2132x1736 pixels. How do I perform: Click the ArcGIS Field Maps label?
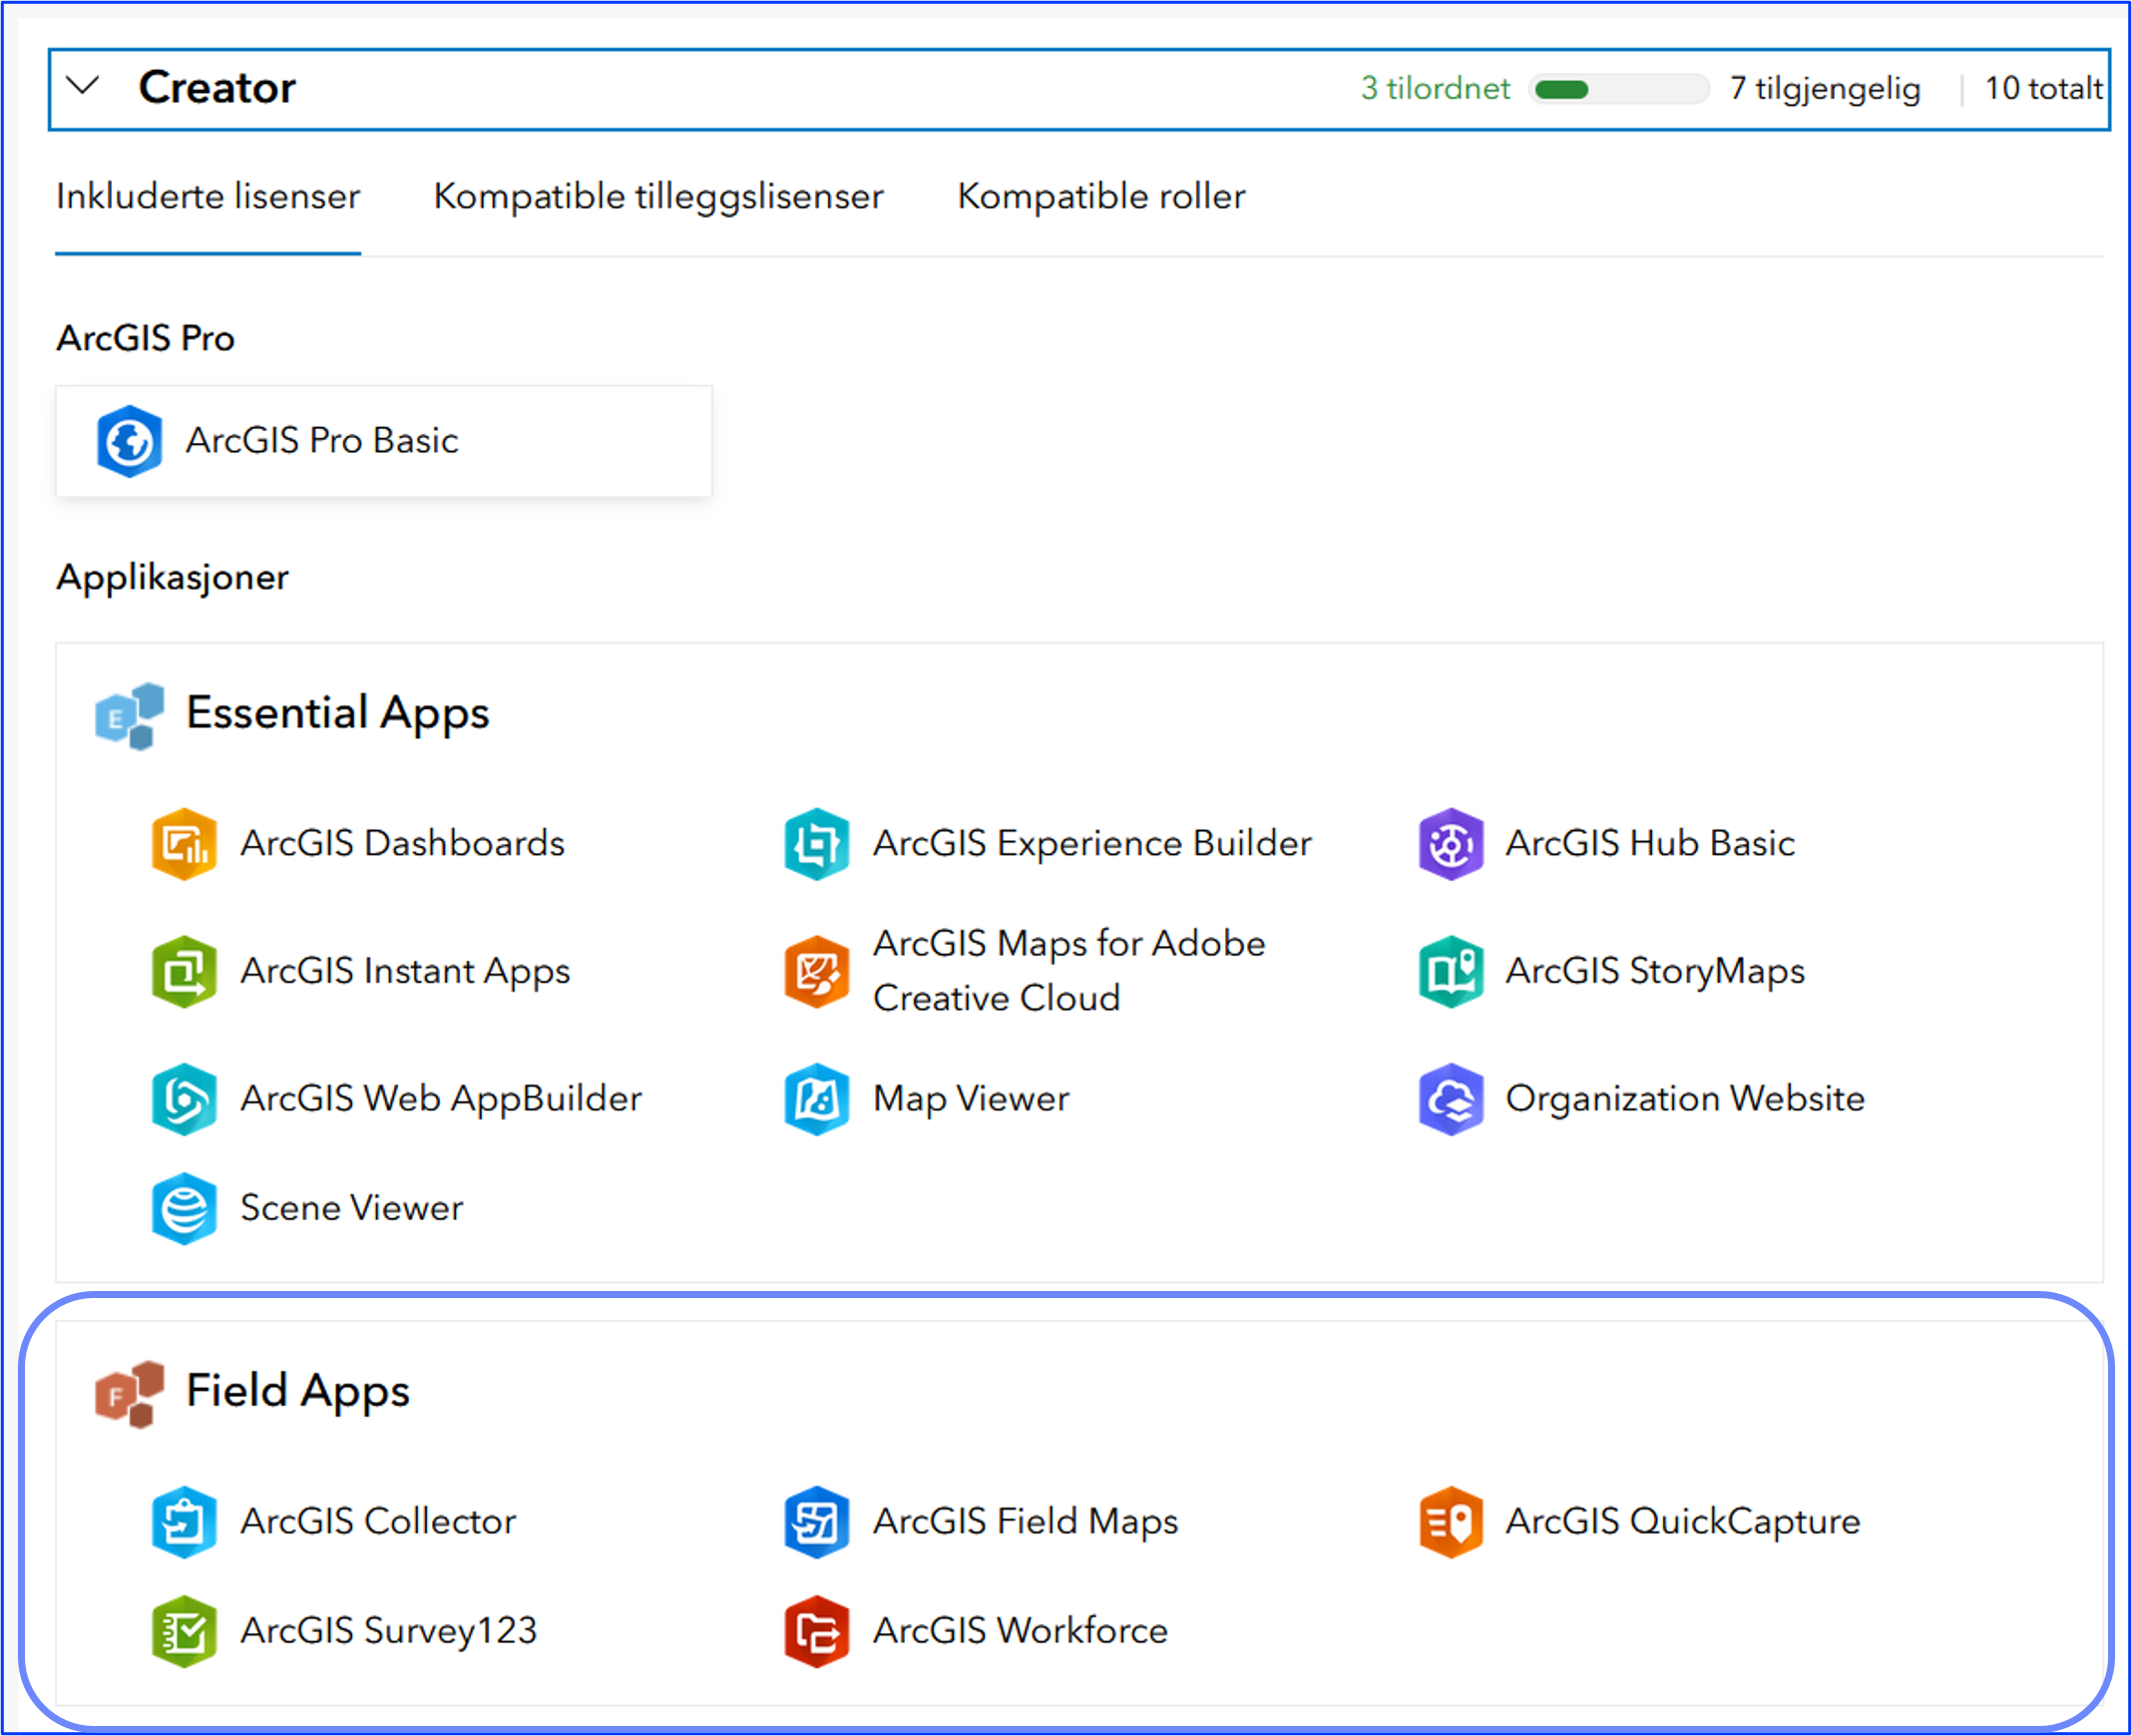click(1026, 1521)
